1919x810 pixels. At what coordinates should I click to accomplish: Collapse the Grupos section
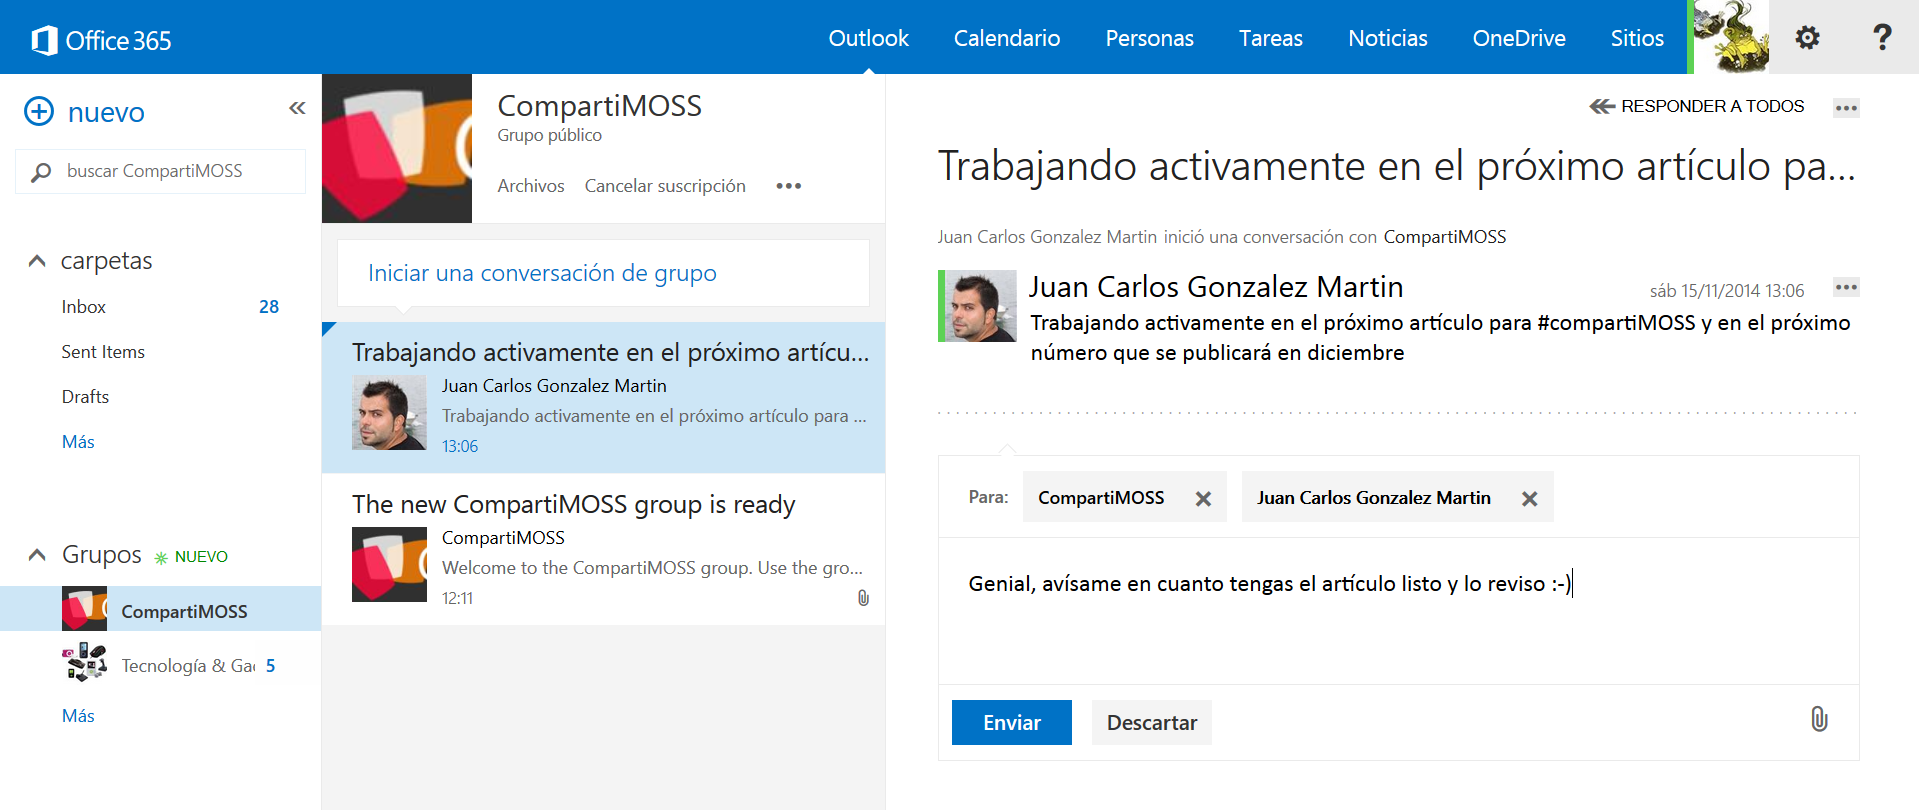[x=37, y=555]
